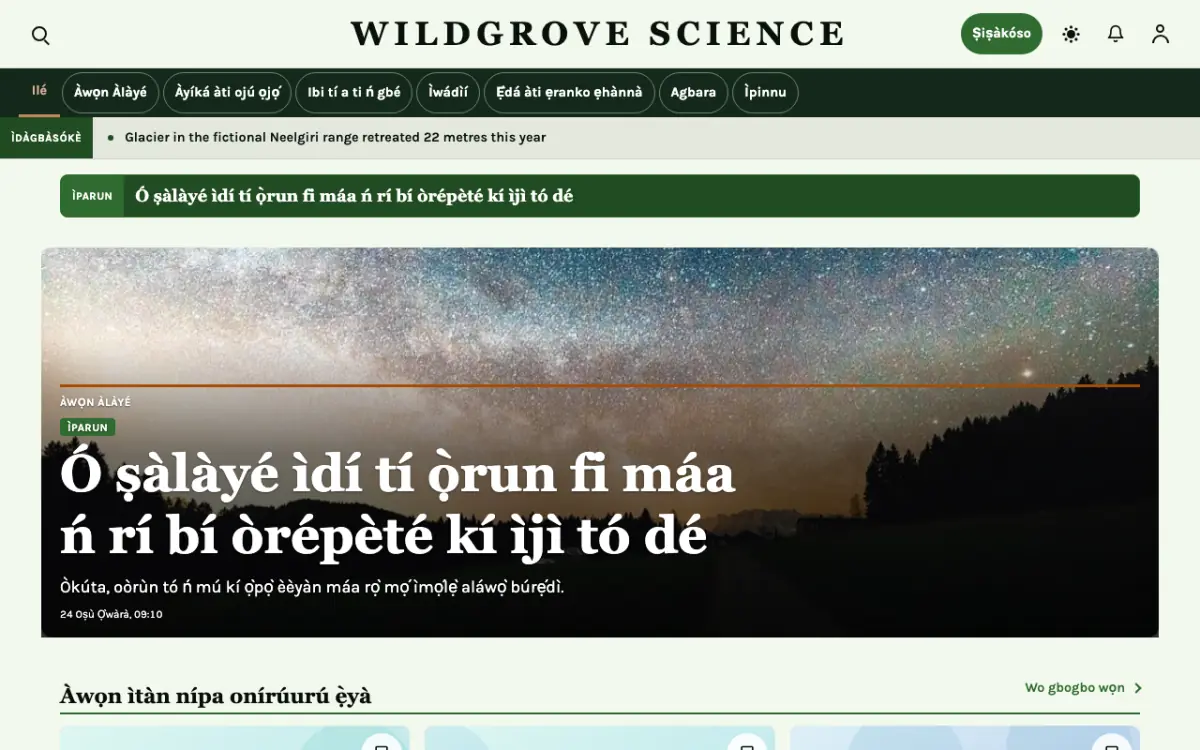This screenshot has width=1200, height=750.
Task: Go to the Agbara section
Action: point(693,93)
